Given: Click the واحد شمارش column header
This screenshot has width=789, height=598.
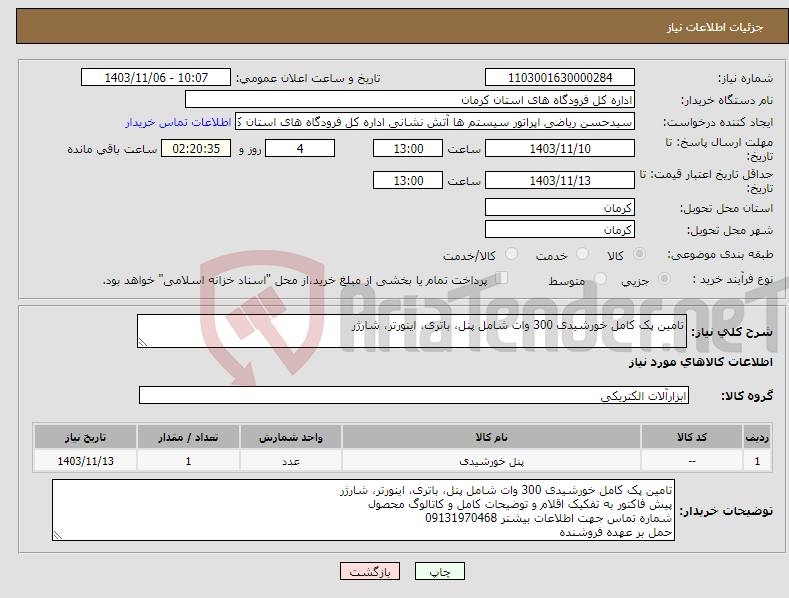Looking at the screenshot, I should [291, 437].
